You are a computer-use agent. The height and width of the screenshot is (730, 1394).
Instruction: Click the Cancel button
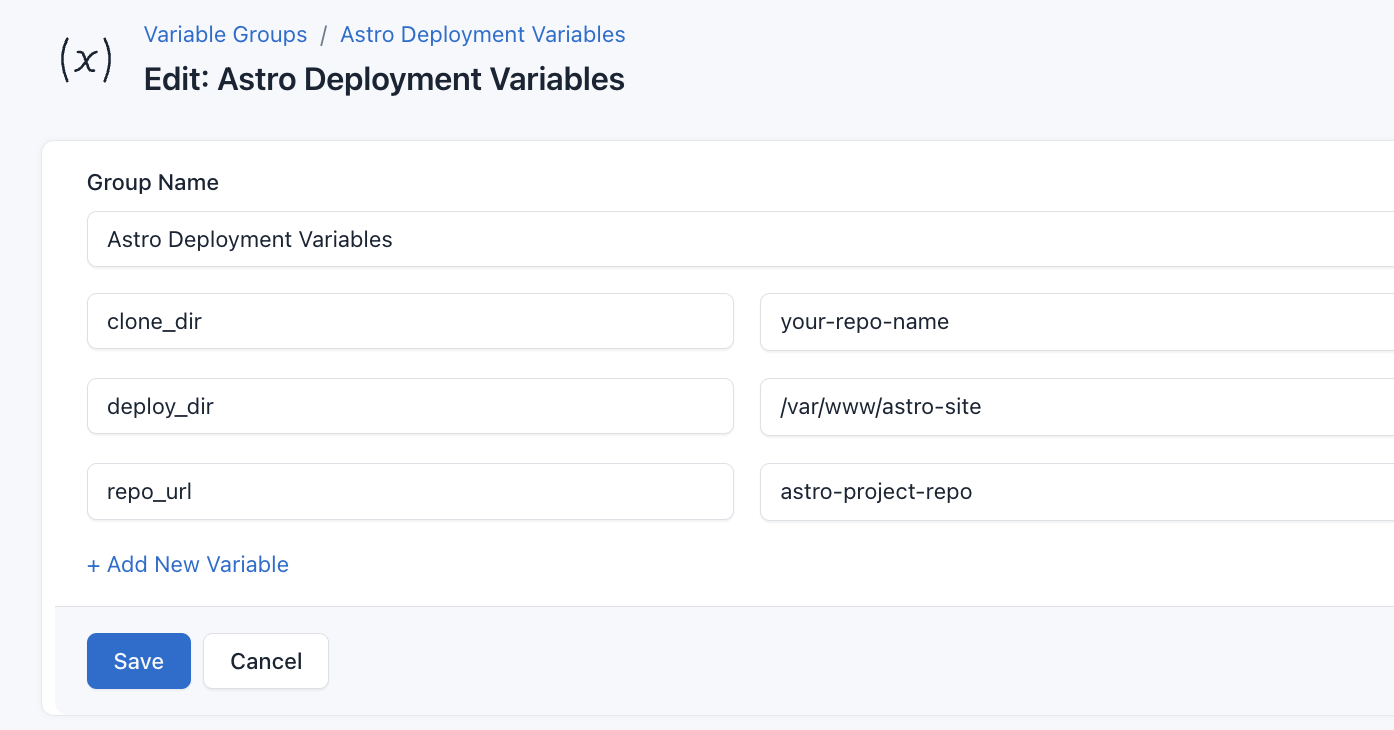coord(265,661)
